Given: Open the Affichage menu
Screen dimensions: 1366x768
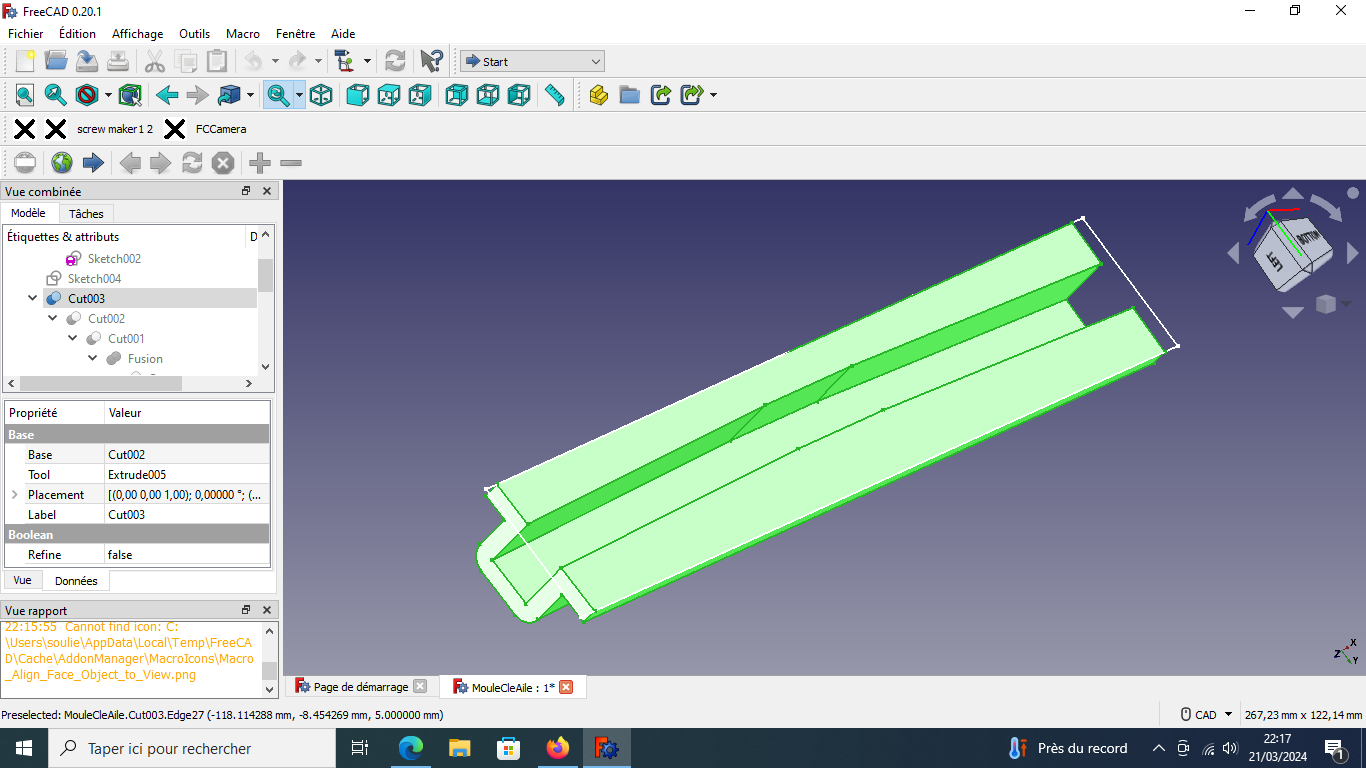Looking at the screenshot, I should pos(138,33).
